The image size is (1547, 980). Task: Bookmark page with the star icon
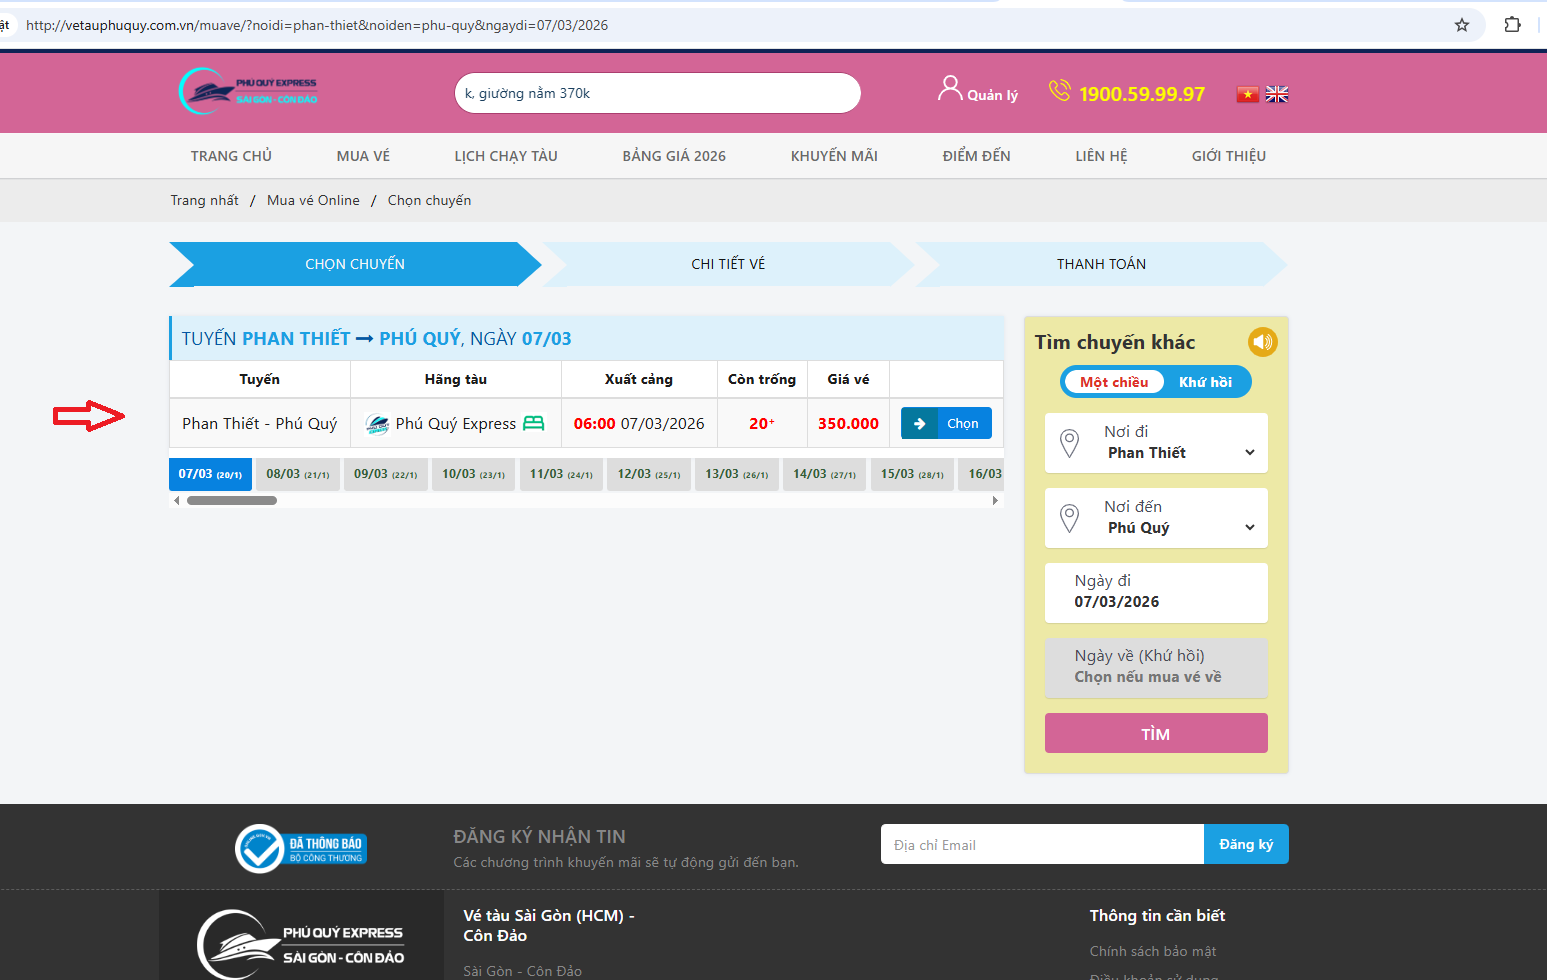point(1461,25)
